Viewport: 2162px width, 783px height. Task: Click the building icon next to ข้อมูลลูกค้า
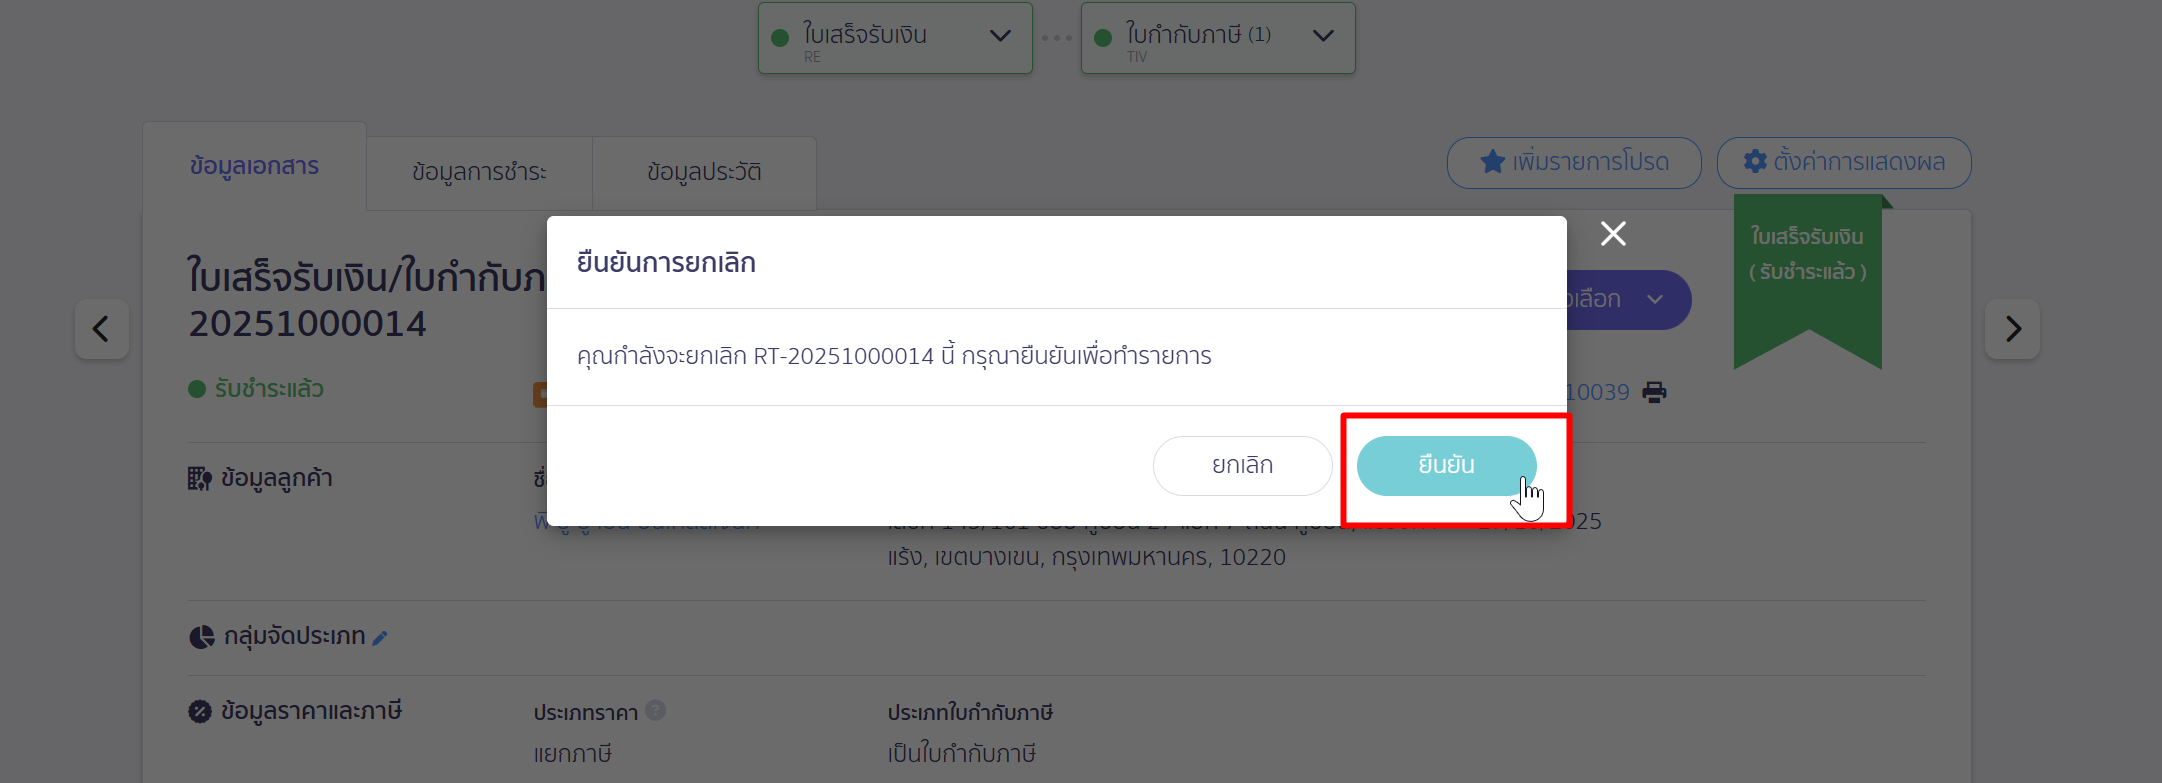click(x=200, y=478)
